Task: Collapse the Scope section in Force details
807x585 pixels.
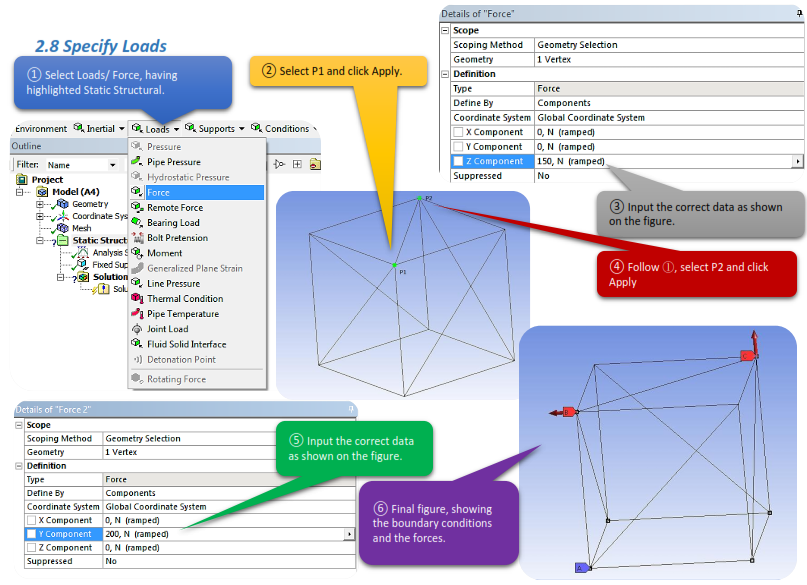Action: click(x=446, y=31)
